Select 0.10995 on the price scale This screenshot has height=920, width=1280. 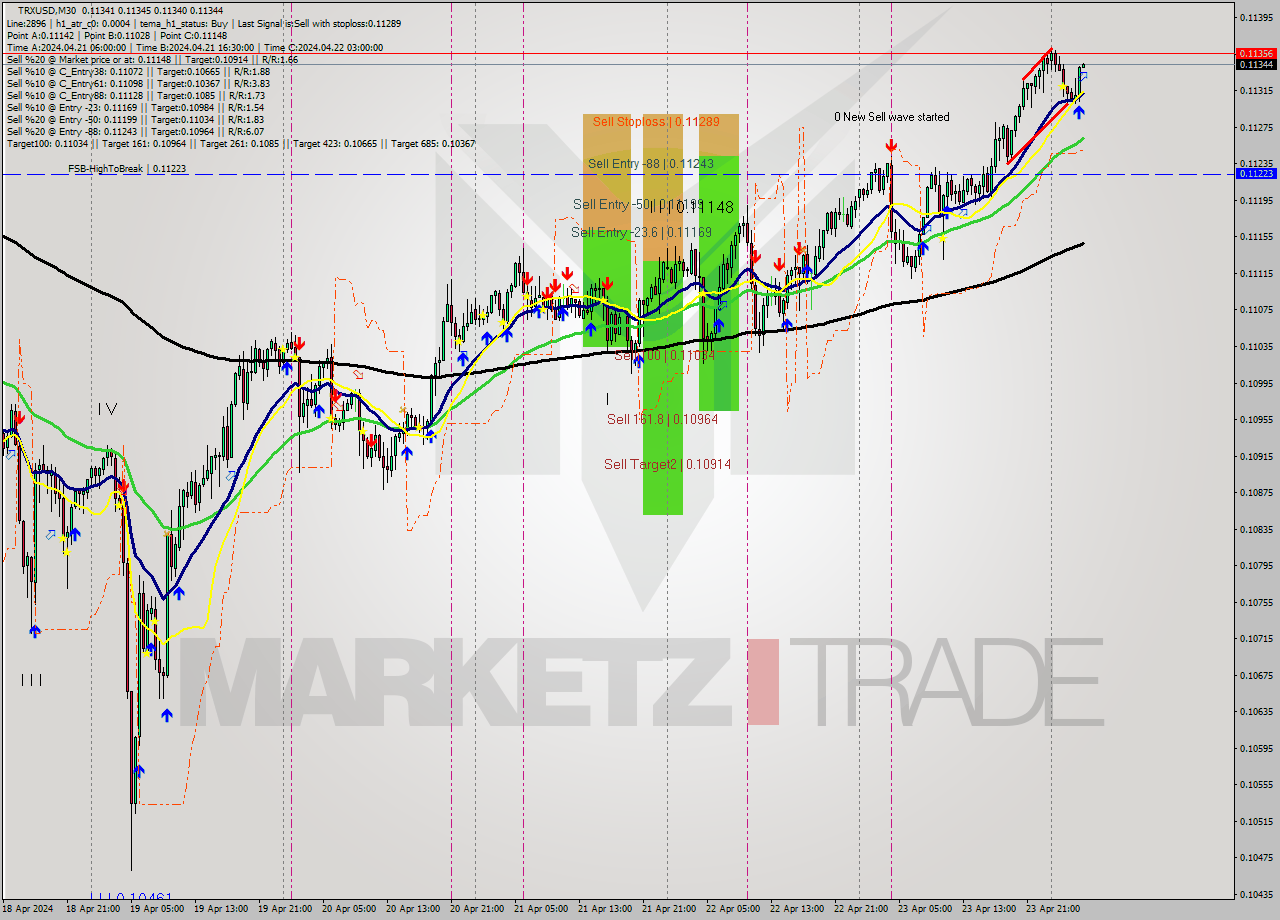(x=1255, y=383)
